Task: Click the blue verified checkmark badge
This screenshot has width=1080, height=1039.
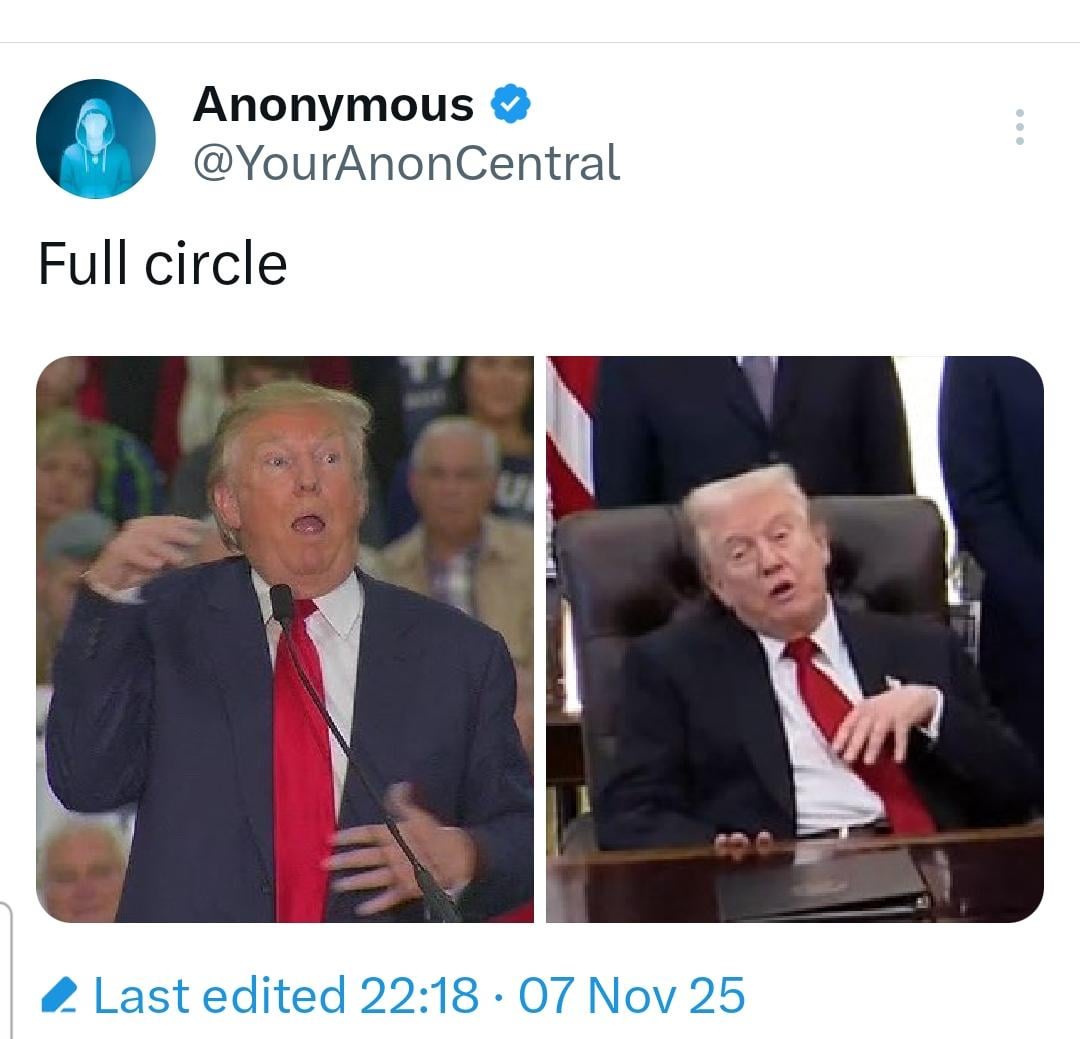Action: [510, 104]
